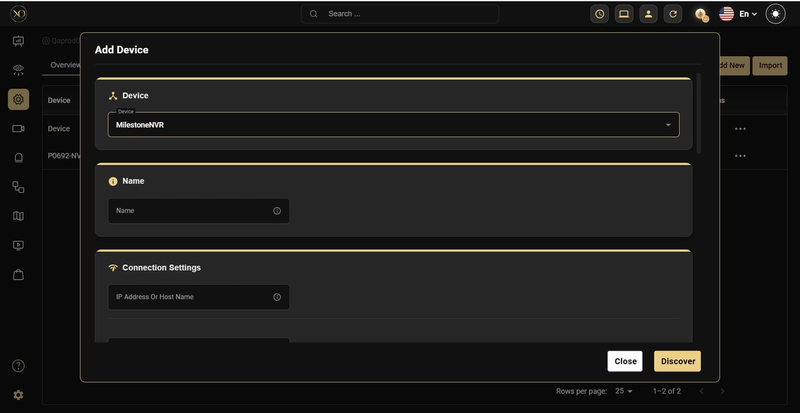The width and height of the screenshot is (800, 413).
Task: Open the bottom gold gear settings icon
Action: (x=18, y=395)
